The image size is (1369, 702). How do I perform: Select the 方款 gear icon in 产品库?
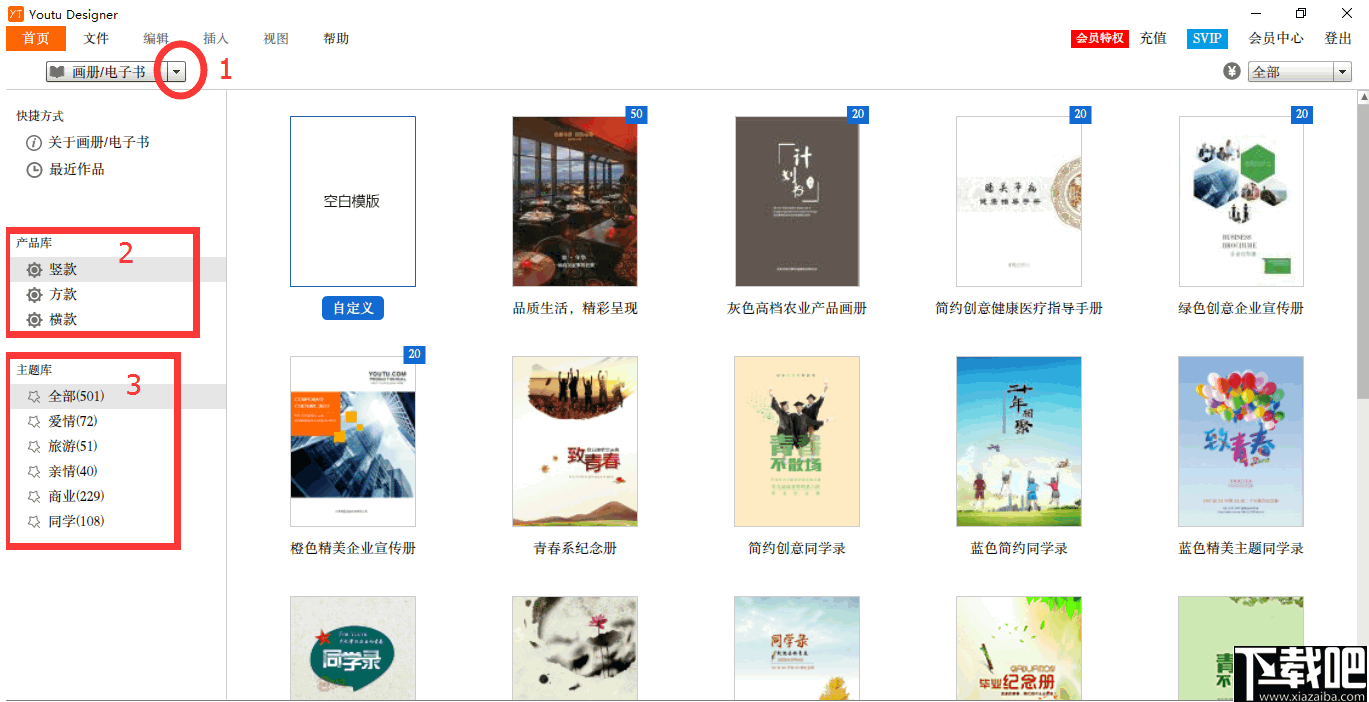[x=33, y=294]
